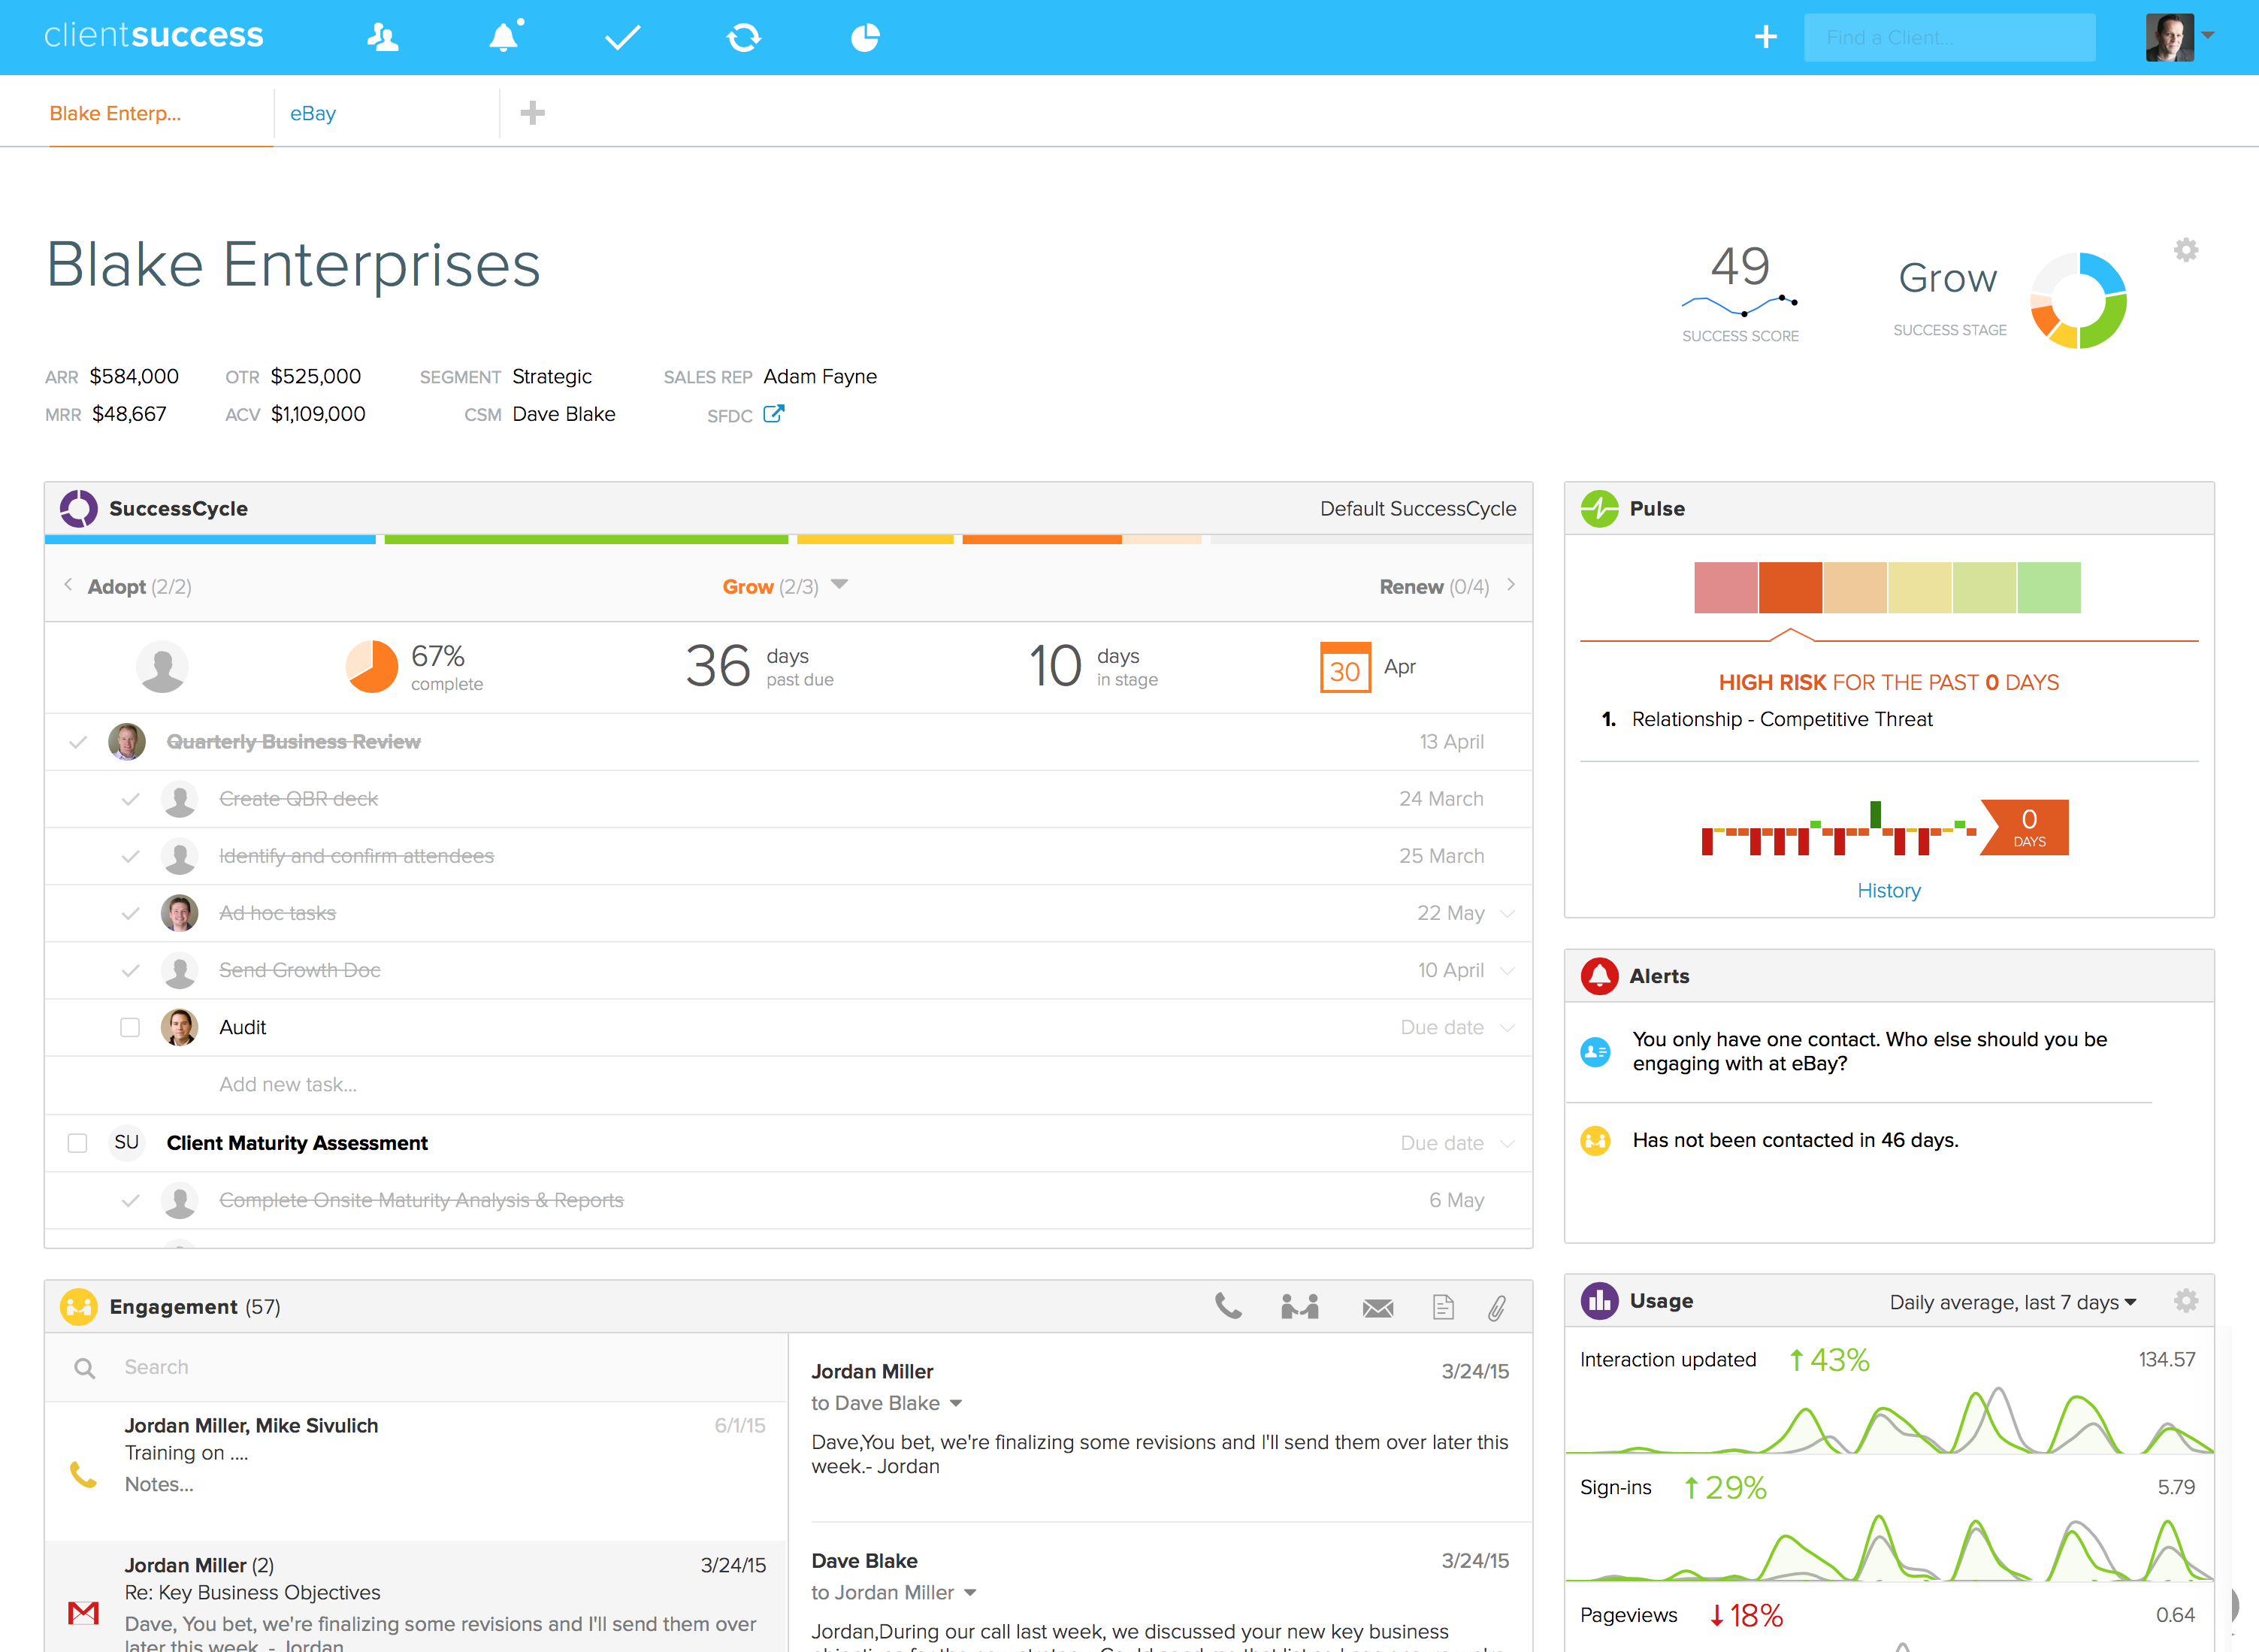Open the client settings gear near success stage
The image size is (2259, 1652).
coord(2186,250)
